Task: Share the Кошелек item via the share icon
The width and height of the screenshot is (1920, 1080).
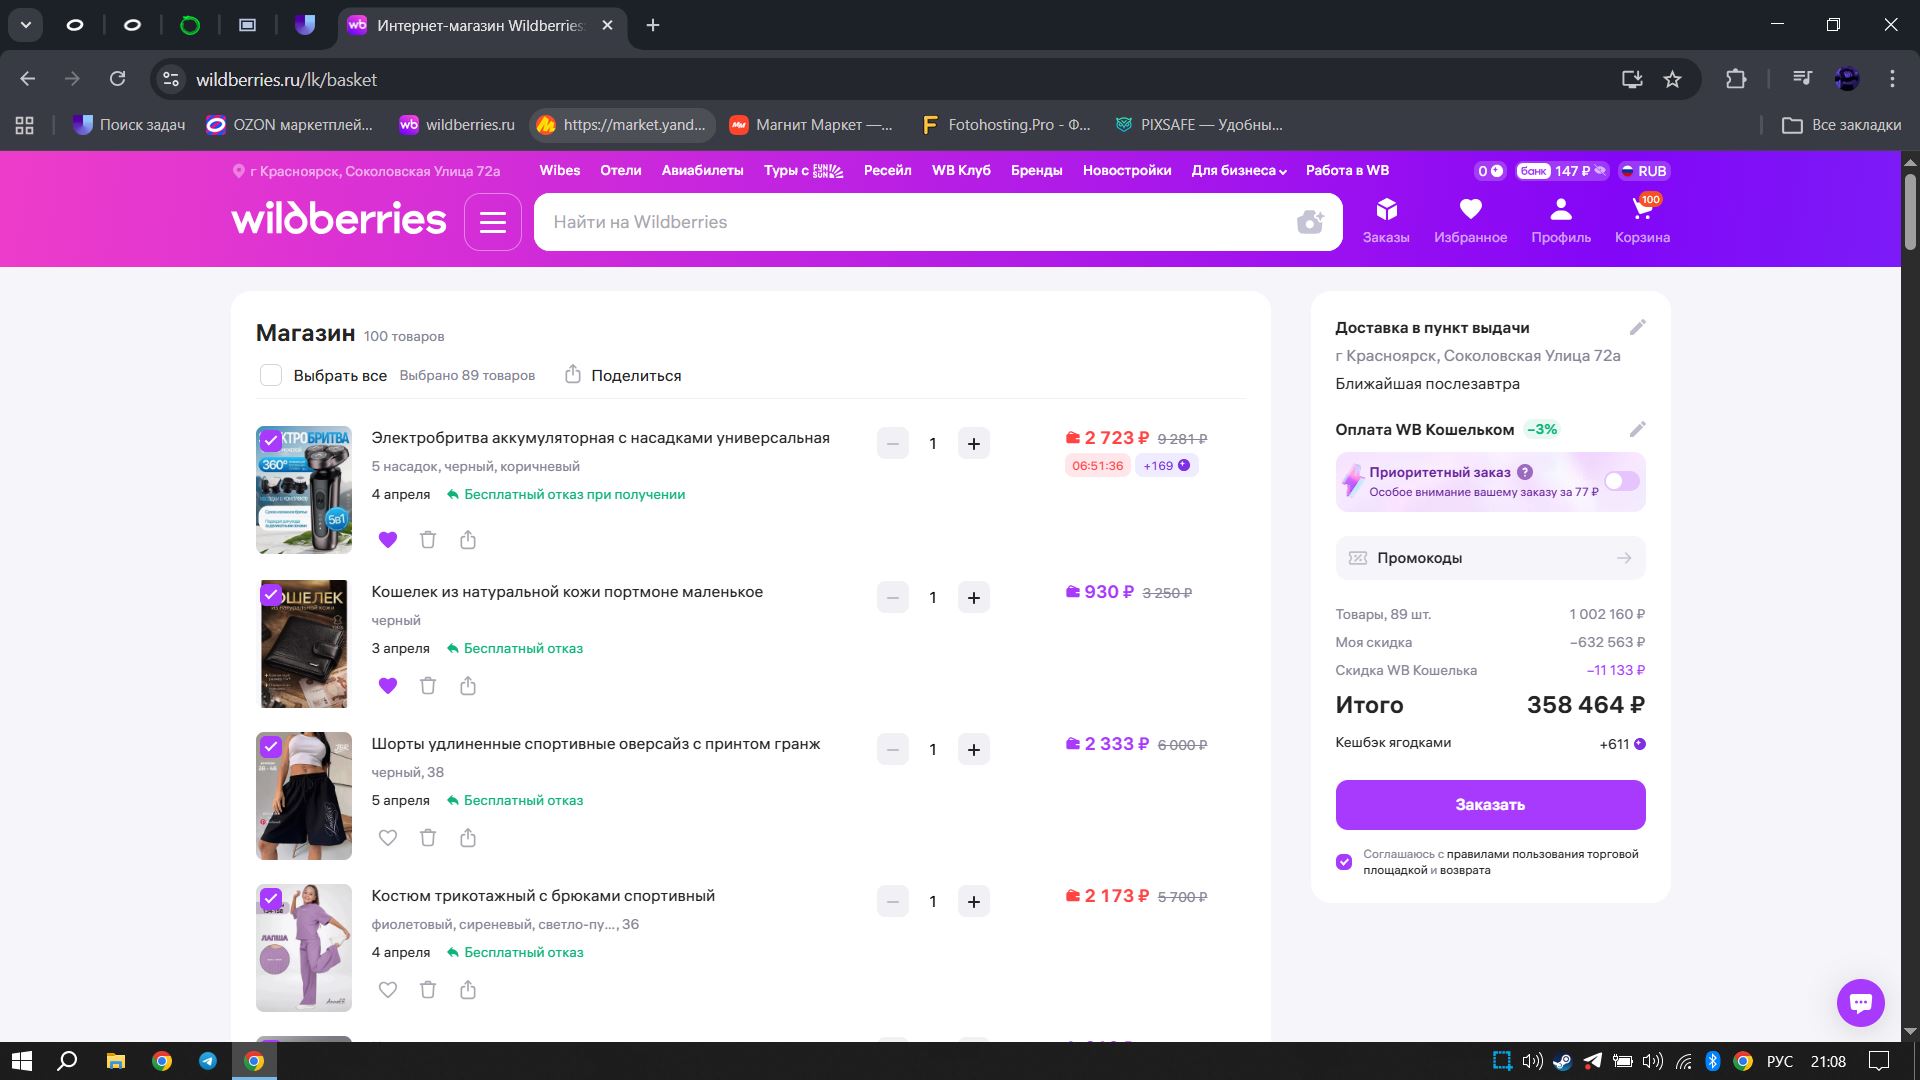Action: click(468, 686)
